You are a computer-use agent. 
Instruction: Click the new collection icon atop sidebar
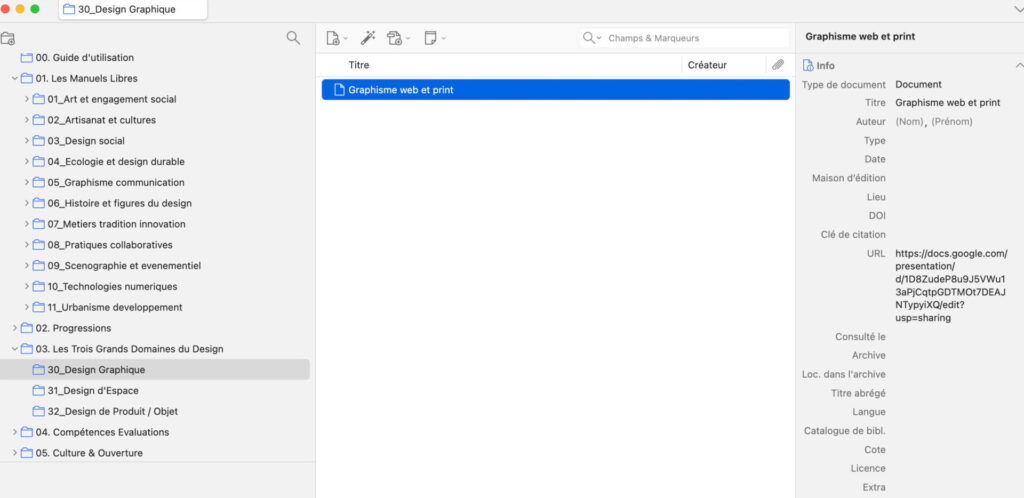(x=8, y=39)
